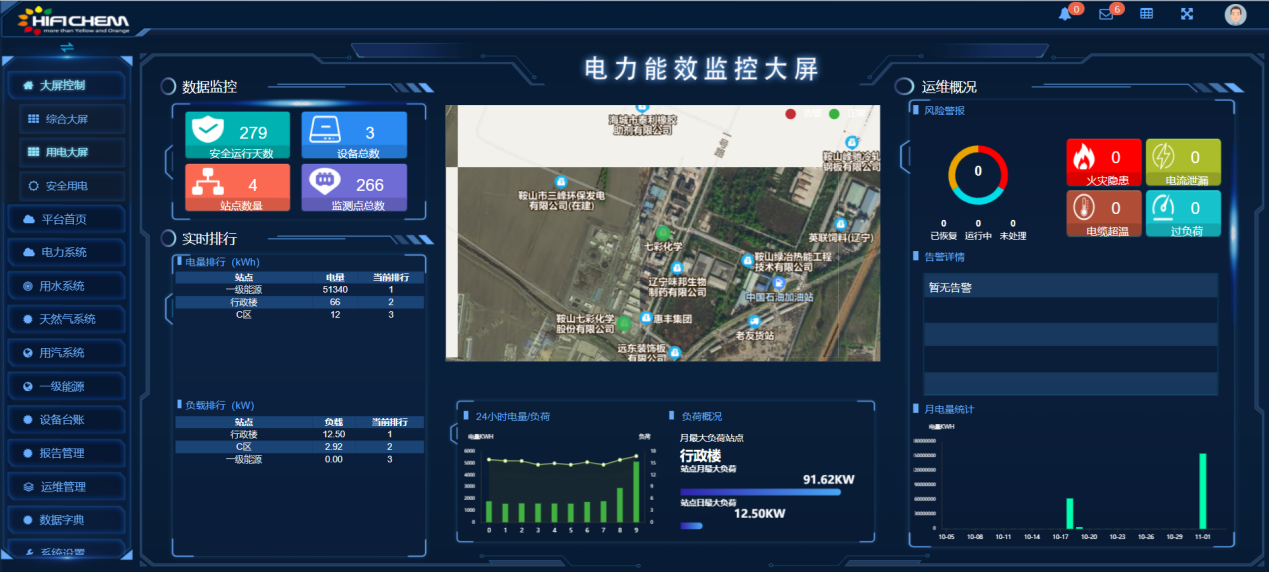Open the mail envelope messages icon

[1105, 14]
